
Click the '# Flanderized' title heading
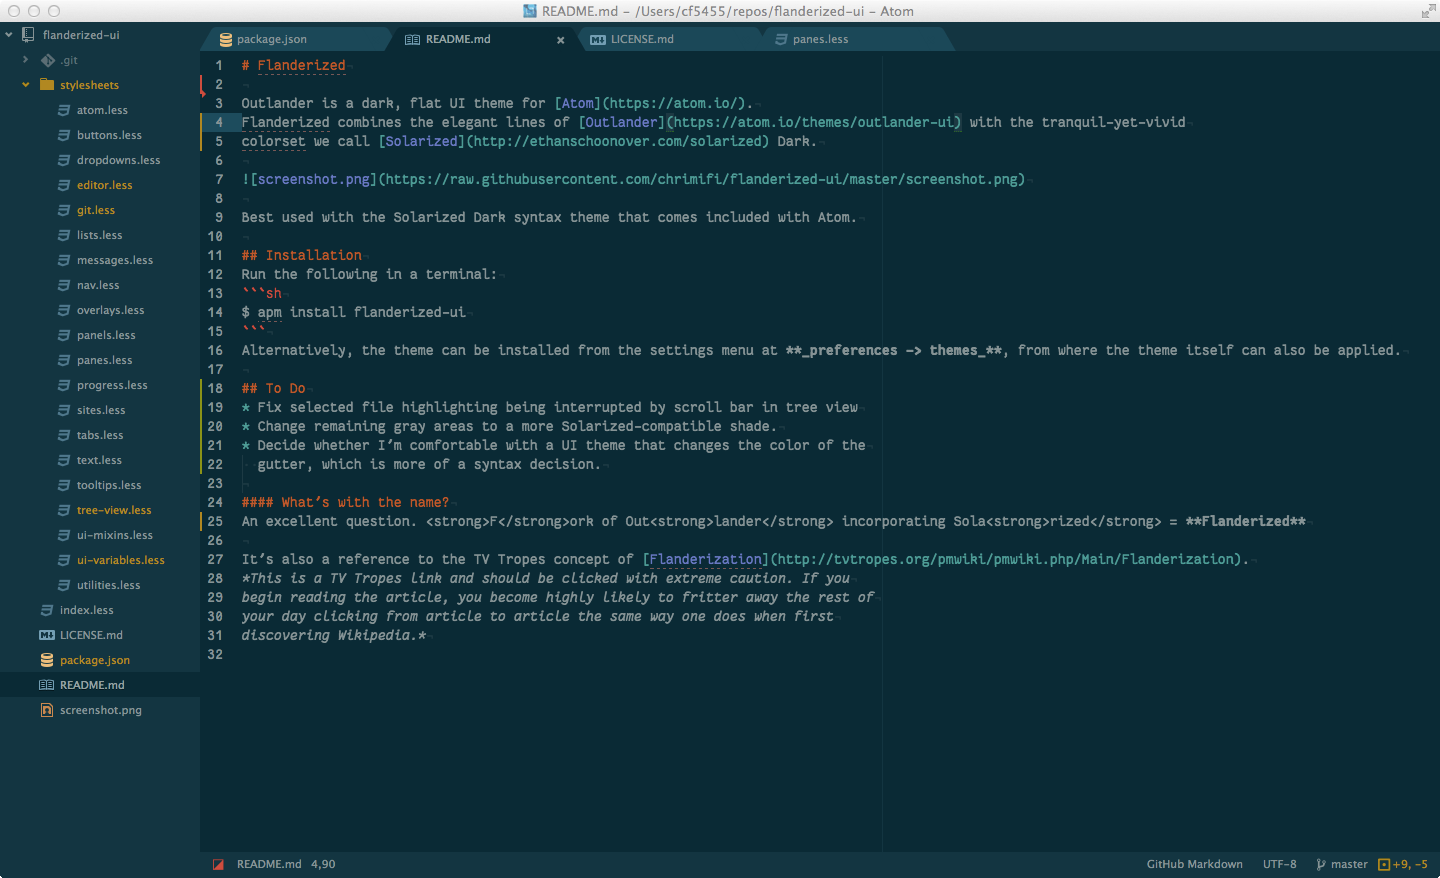[293, 65]
